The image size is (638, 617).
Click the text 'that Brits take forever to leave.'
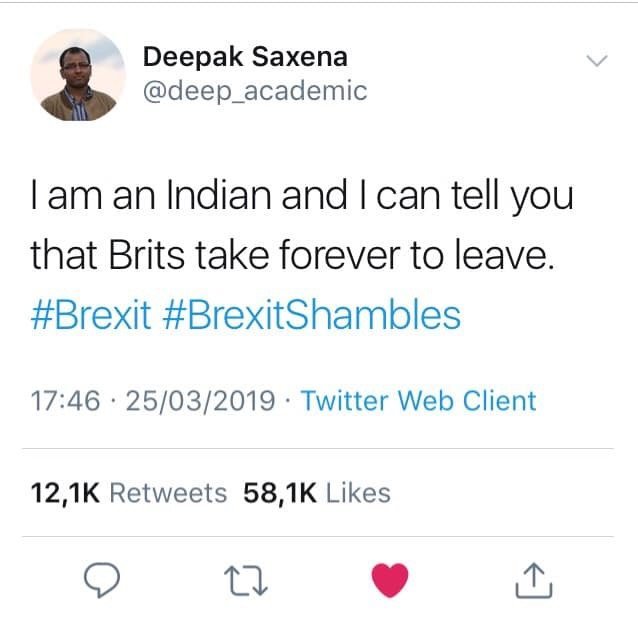click(x=291, y=256)
